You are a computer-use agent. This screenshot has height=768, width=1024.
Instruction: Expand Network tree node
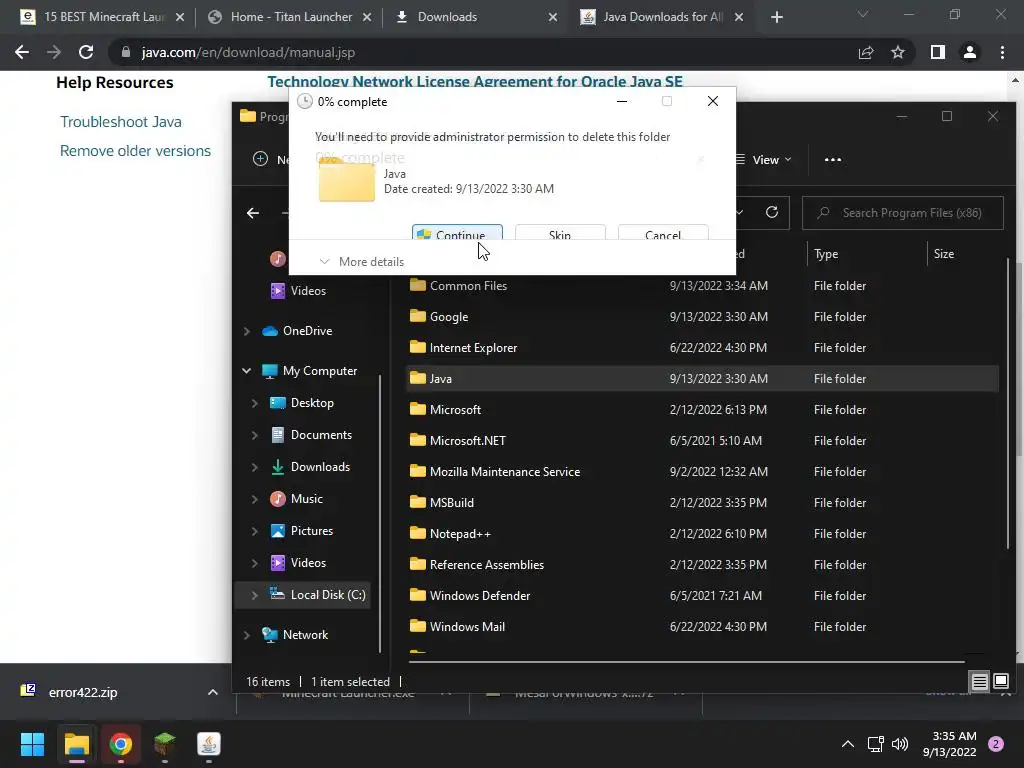click(247, 635)
